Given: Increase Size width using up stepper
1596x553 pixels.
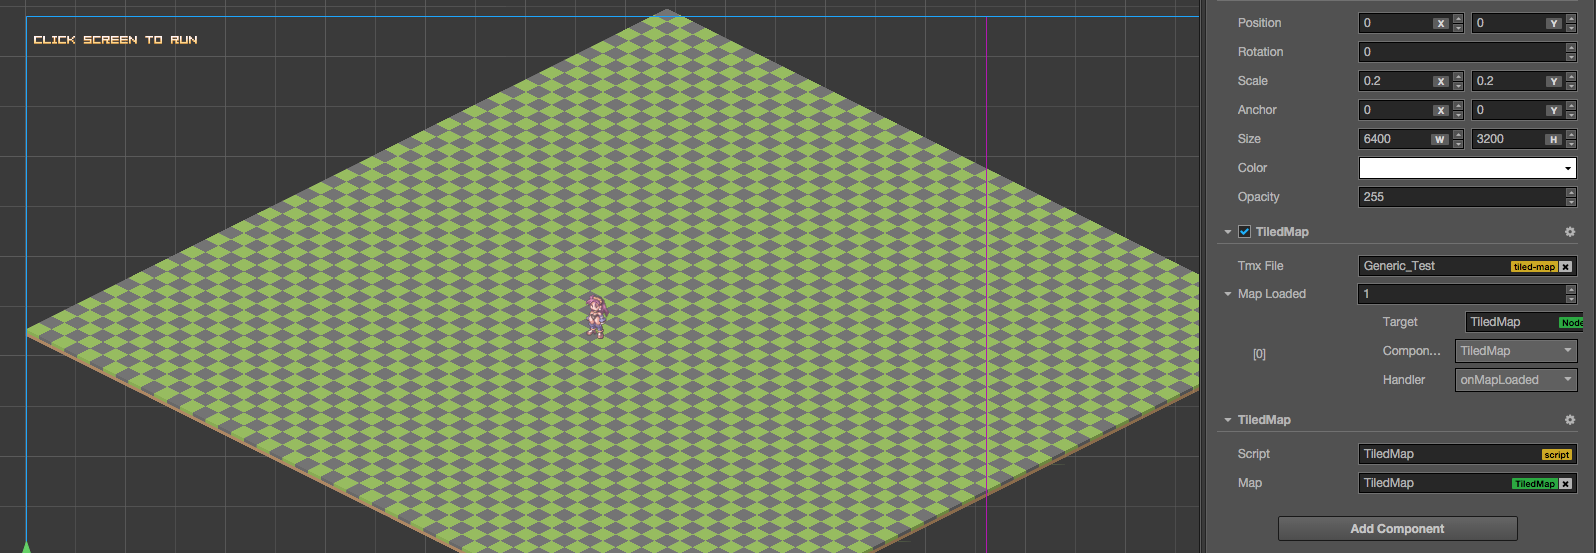Looking at the screenshot, I should point(1458,134).
